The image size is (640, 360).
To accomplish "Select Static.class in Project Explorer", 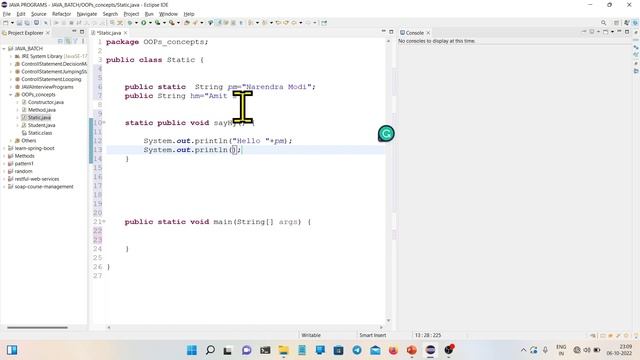I will pos(40,133).
